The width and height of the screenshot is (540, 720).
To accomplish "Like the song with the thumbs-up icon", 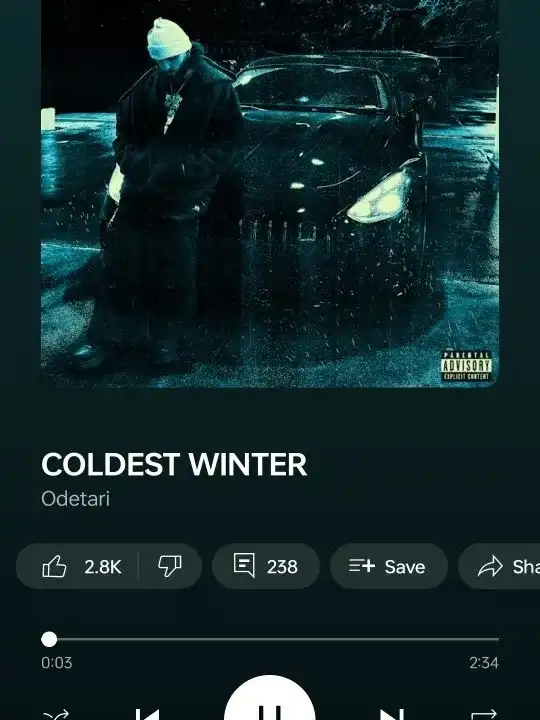I will (x=54, y=566).
